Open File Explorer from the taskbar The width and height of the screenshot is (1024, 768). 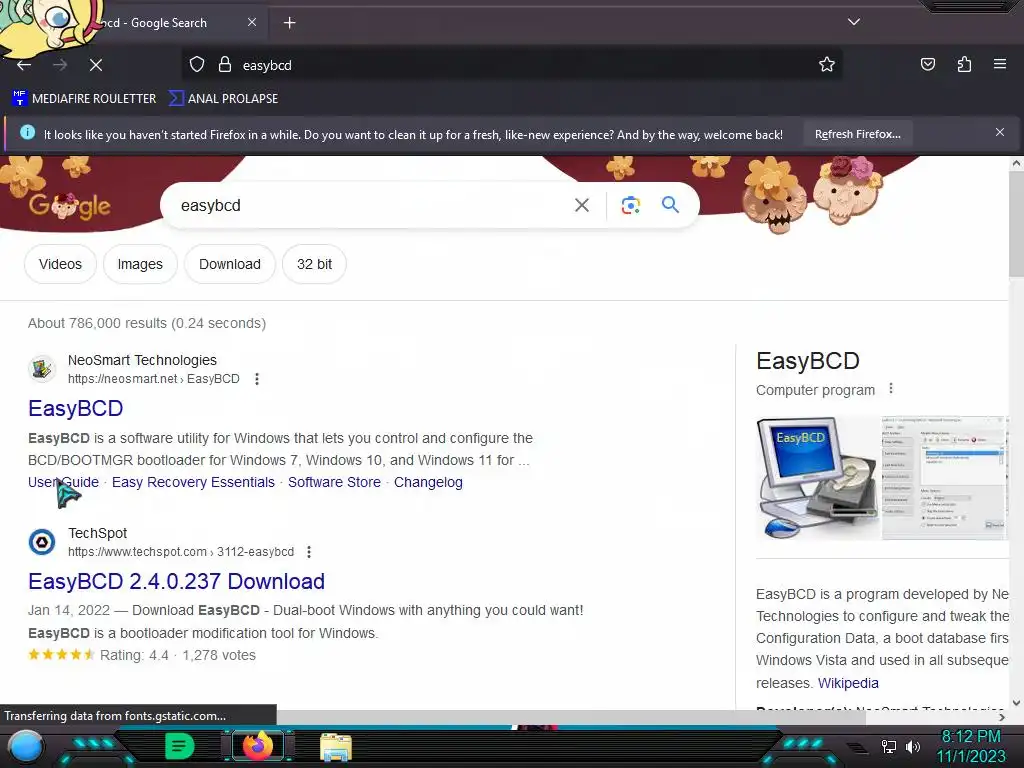(336, 747)
